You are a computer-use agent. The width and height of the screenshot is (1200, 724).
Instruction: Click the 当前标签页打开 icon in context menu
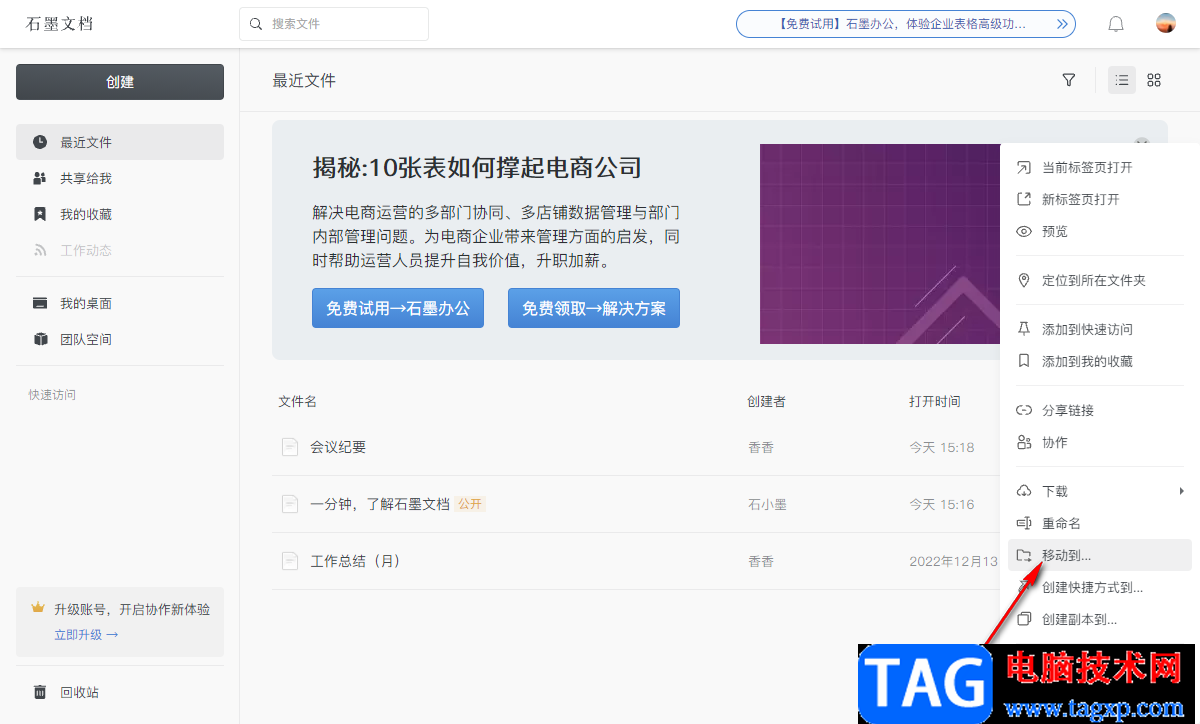point(1024,167)
